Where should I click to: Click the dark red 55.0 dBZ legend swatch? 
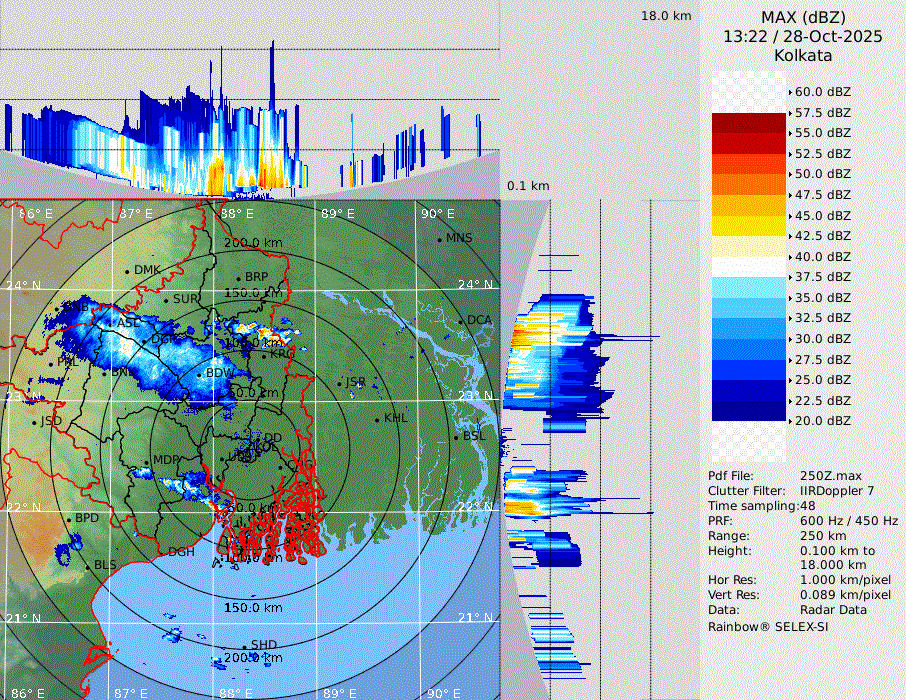[748, 143]
